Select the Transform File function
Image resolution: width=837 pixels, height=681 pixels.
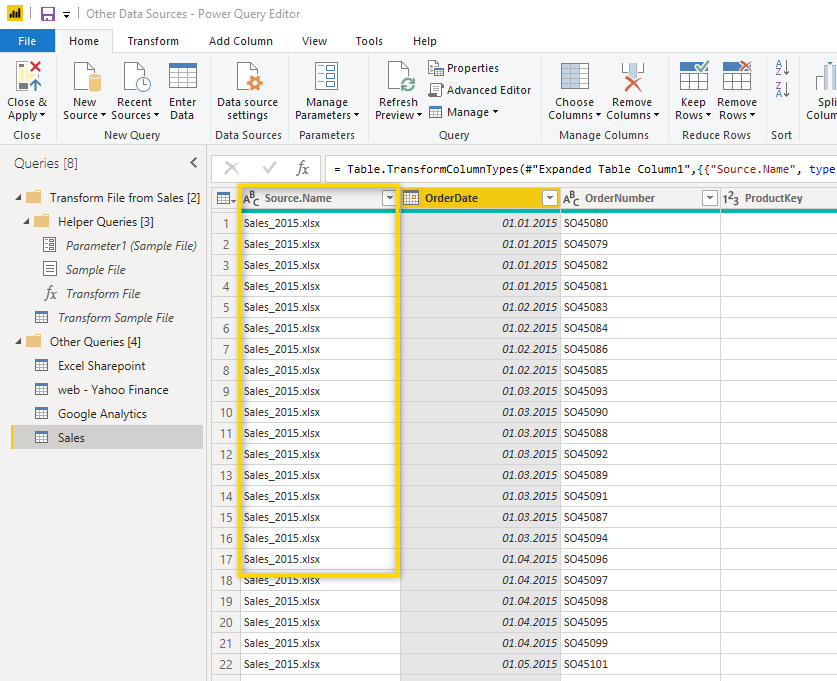(x=103, y=294)
